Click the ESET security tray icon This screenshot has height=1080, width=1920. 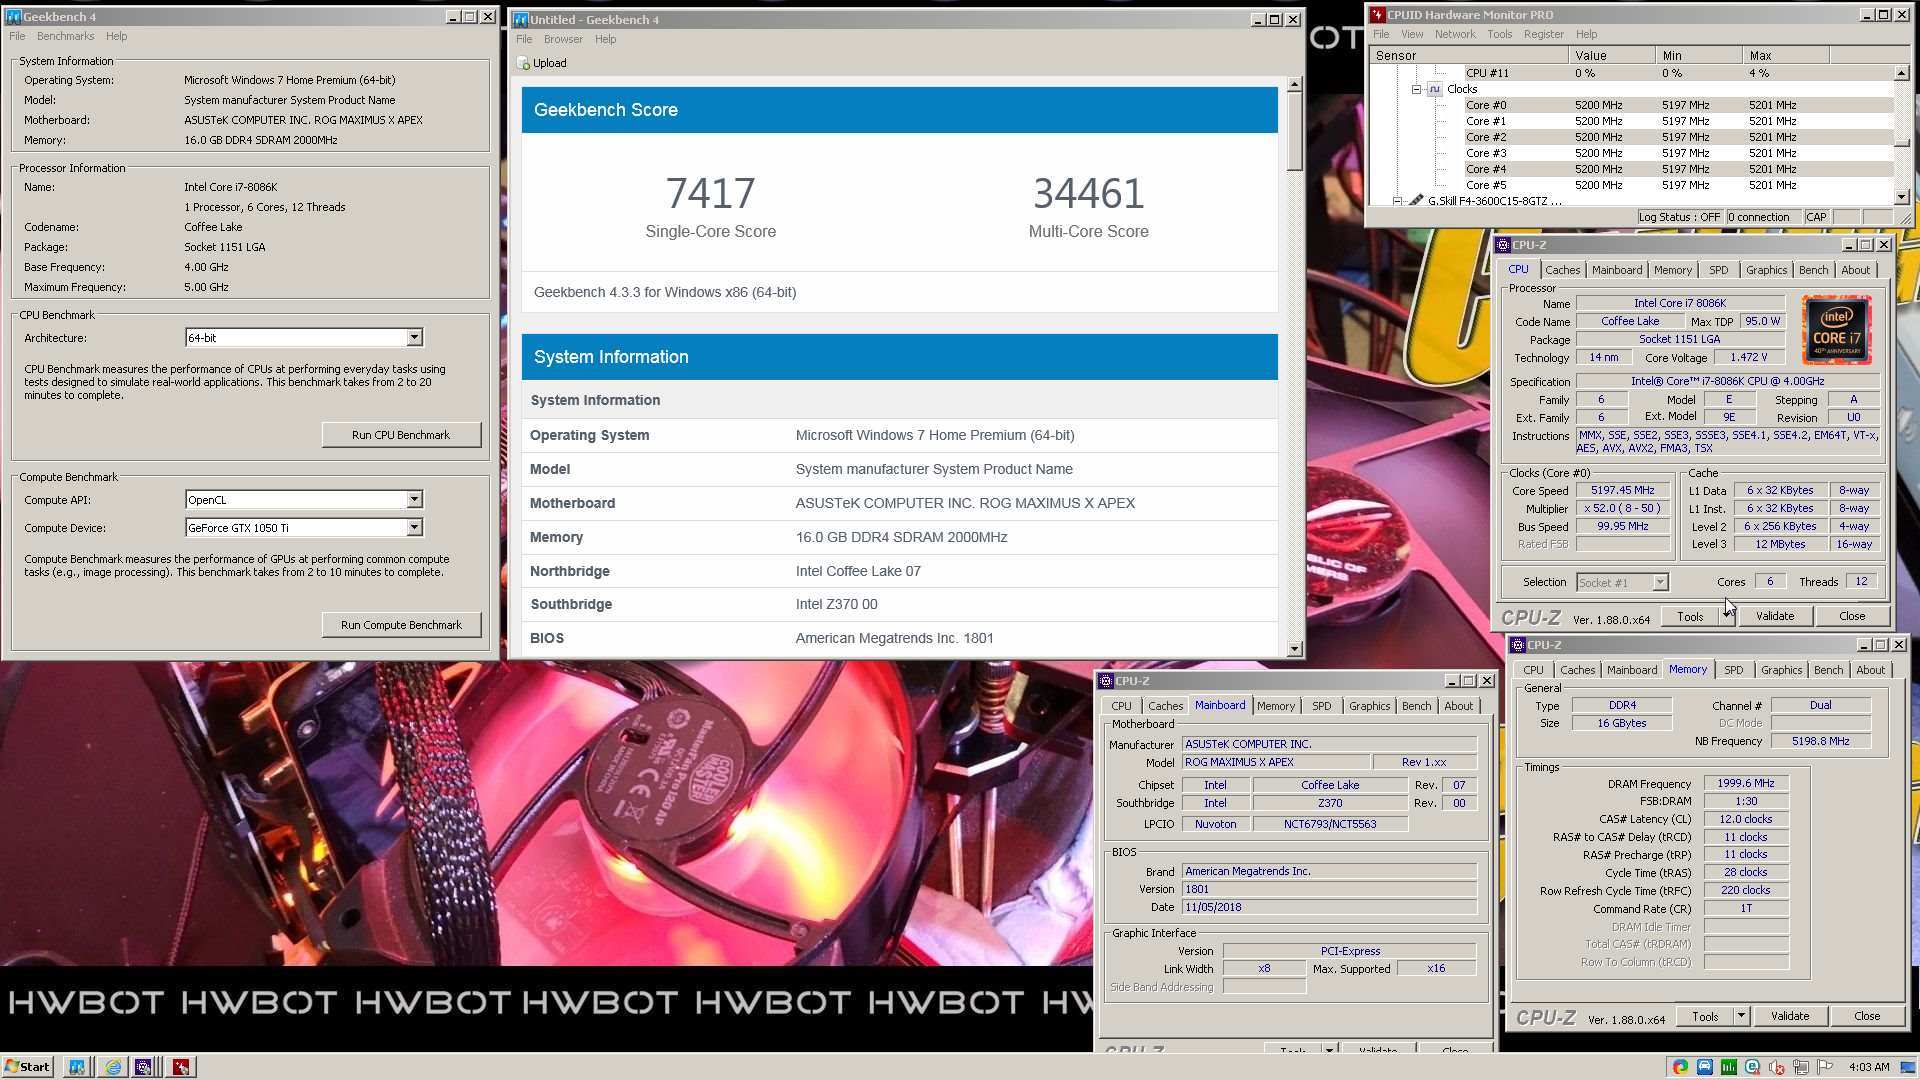click(1753, 1067)
